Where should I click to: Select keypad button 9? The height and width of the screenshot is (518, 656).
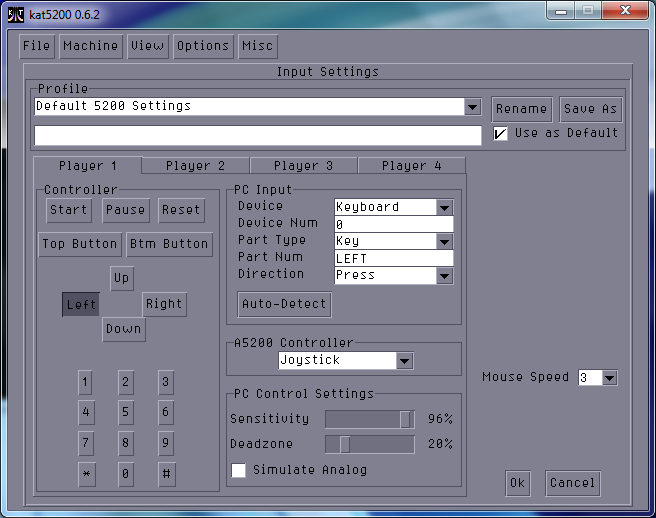(x=166, y=443)
